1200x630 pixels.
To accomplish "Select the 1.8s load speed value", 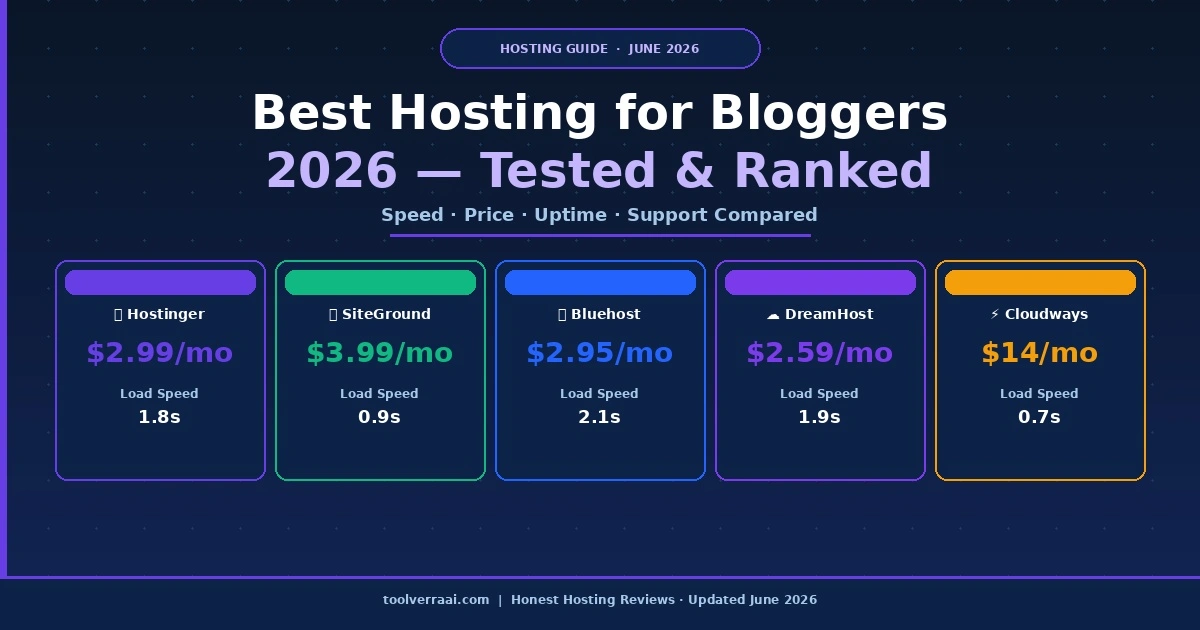I will point(160,417).
